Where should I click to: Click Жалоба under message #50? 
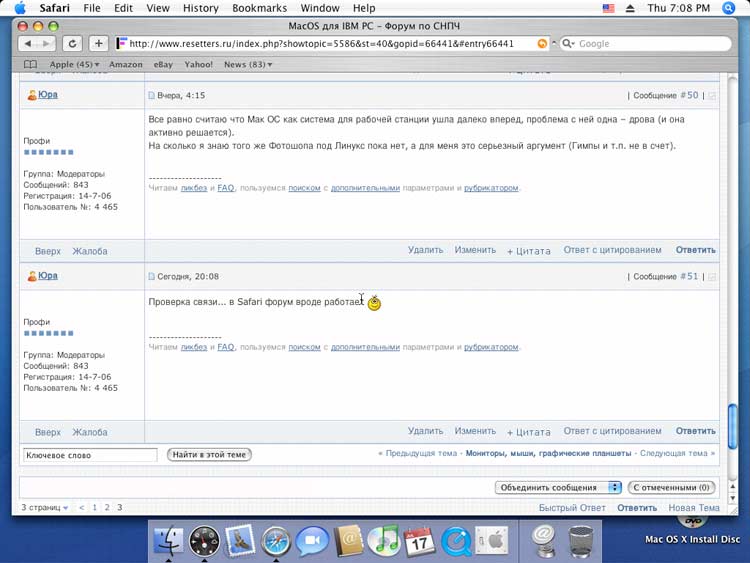tap(89, 251)
